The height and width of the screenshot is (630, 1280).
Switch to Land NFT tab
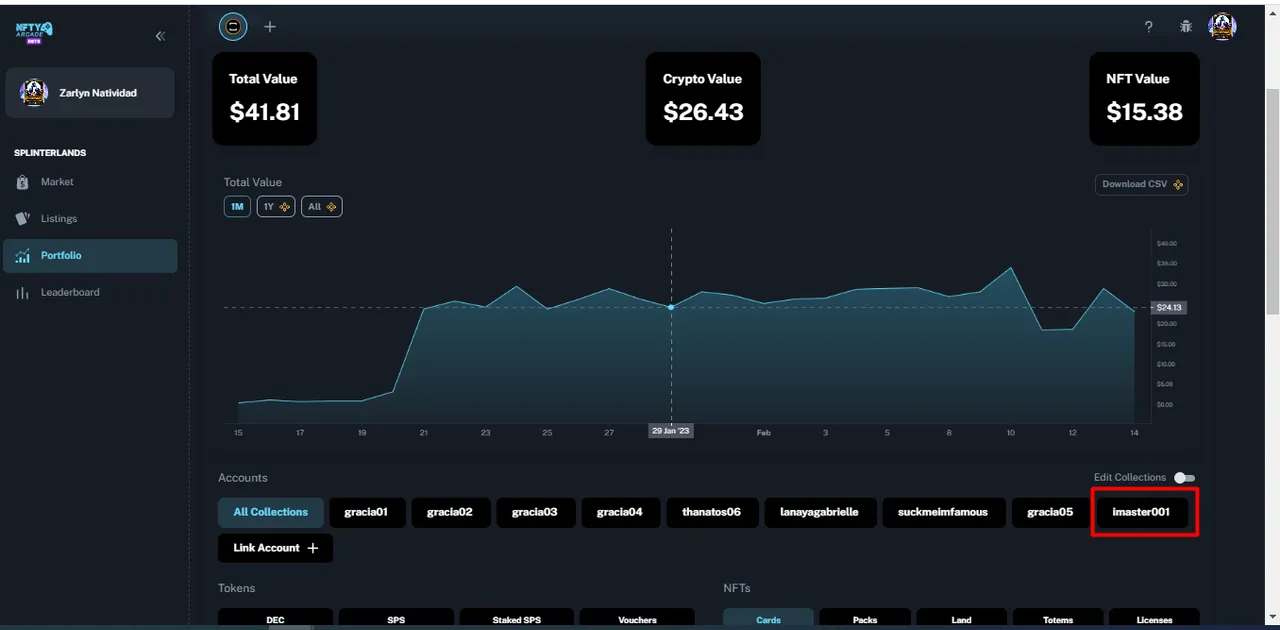point(961,619)
